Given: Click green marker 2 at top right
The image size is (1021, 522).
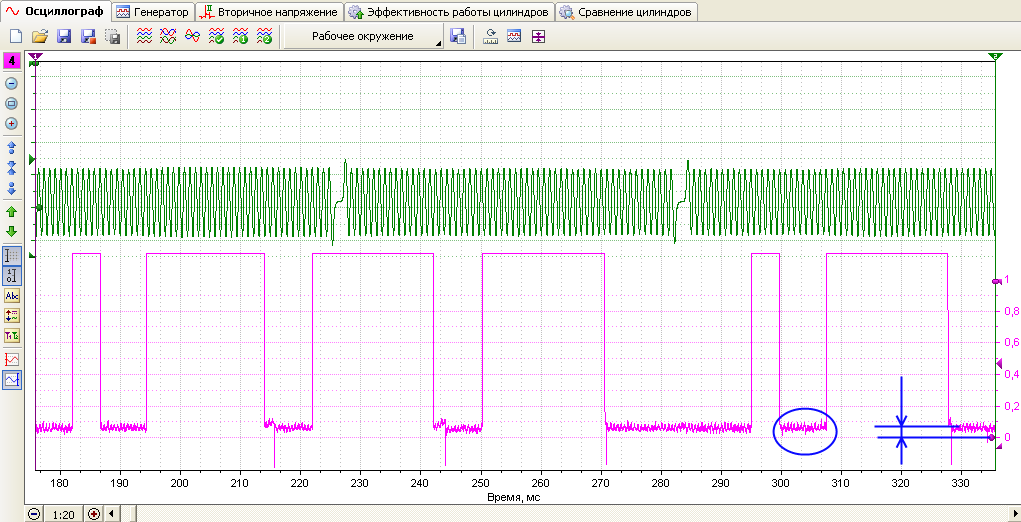Looking at the screenshot, I should [996, 57].
